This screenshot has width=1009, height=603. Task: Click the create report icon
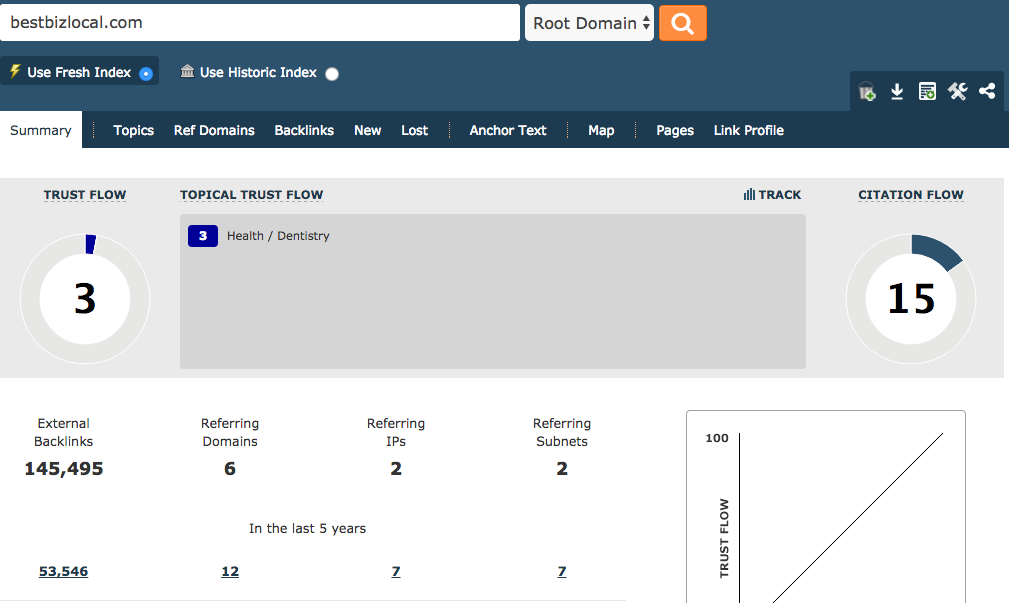[927, 92]
